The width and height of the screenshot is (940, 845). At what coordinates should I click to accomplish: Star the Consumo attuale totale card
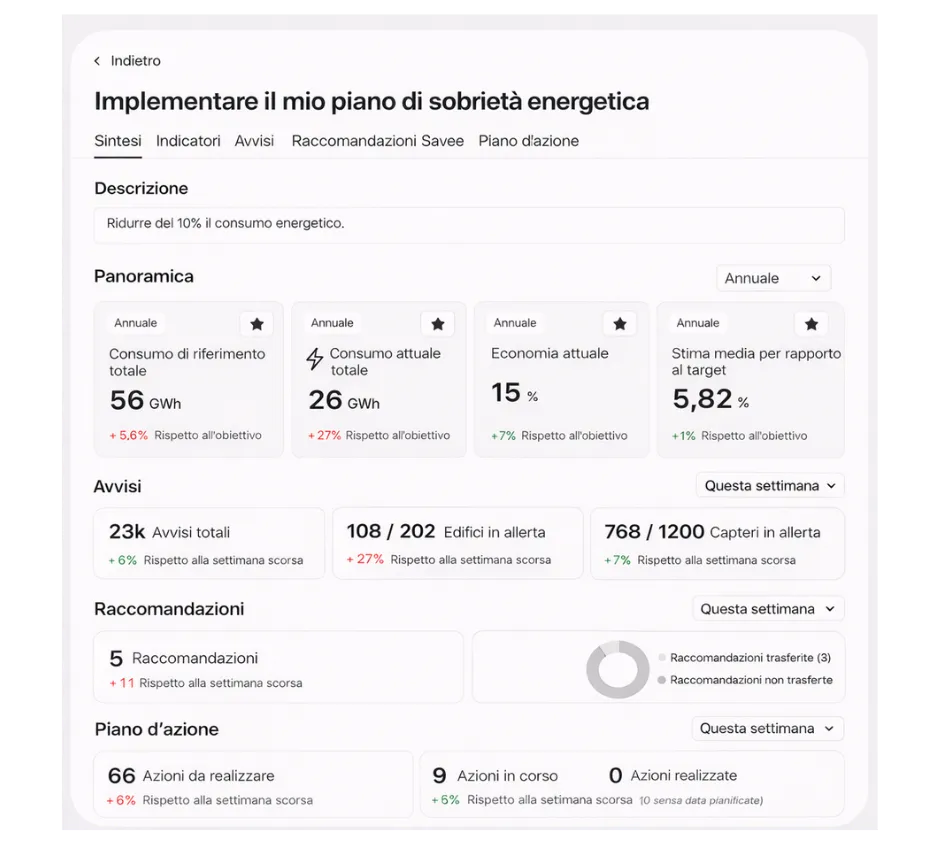438,323
